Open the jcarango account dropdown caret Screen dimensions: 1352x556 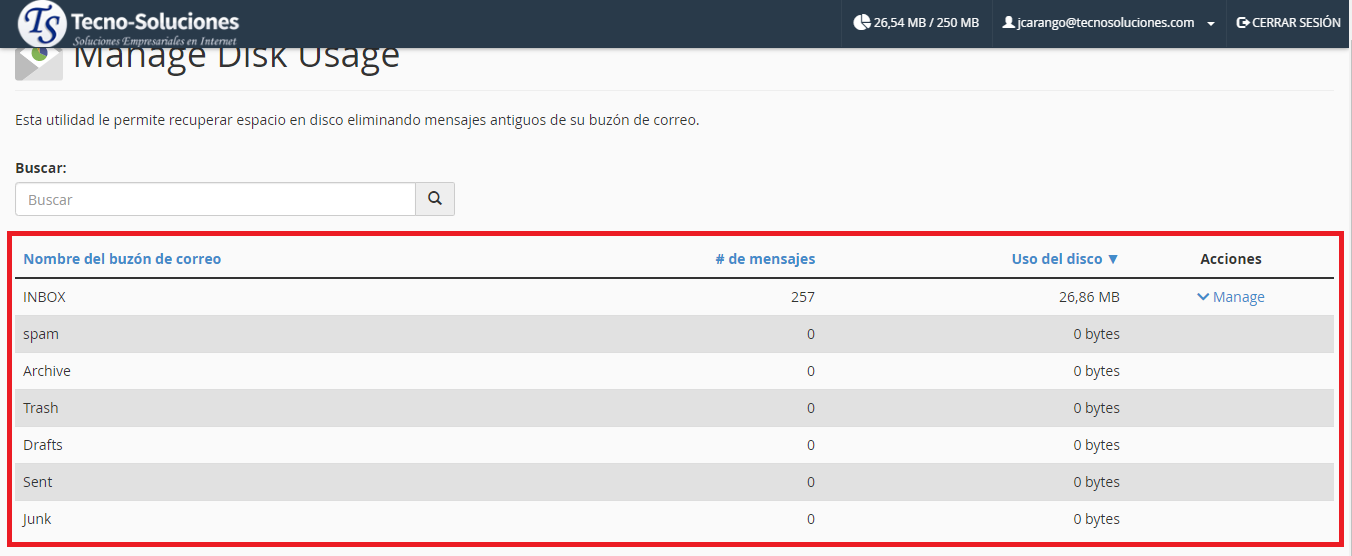[x=1211, y=24]
